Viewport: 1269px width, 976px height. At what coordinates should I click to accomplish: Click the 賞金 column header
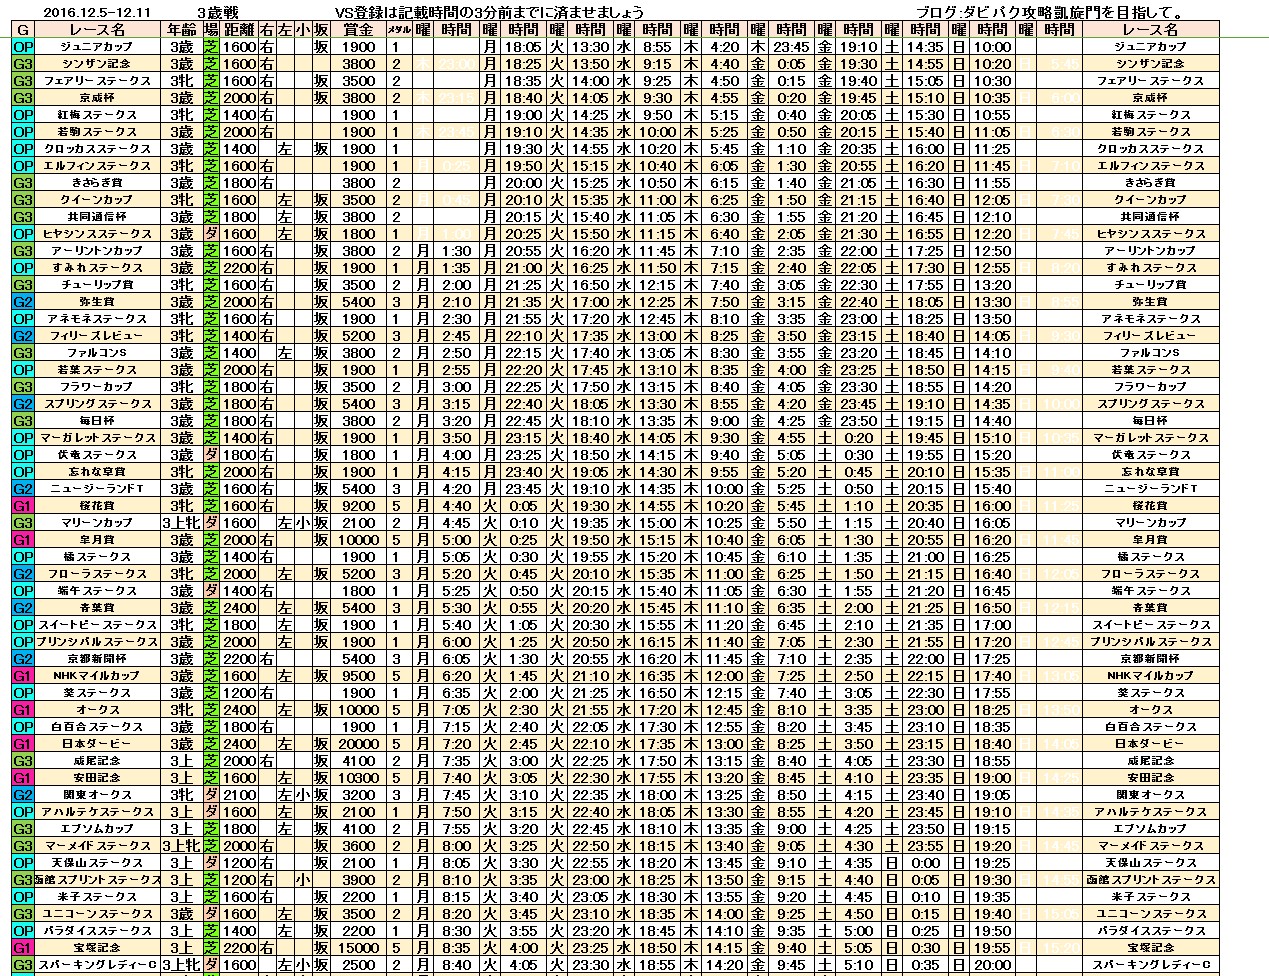click(358, 30)
